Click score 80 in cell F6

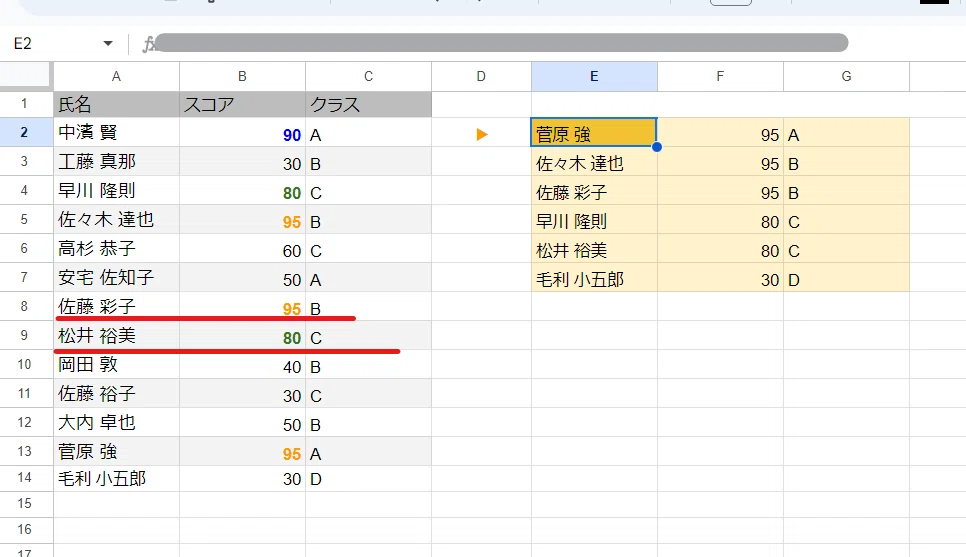click(720, 248)
